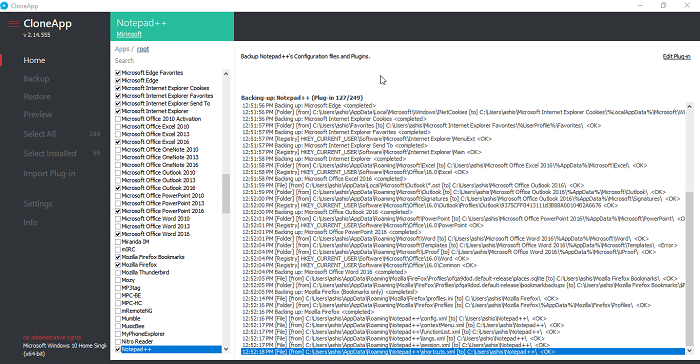700x364 pixels.
Task: Check the Miranda IM checkbox
Action: click(x=118, y=242)
